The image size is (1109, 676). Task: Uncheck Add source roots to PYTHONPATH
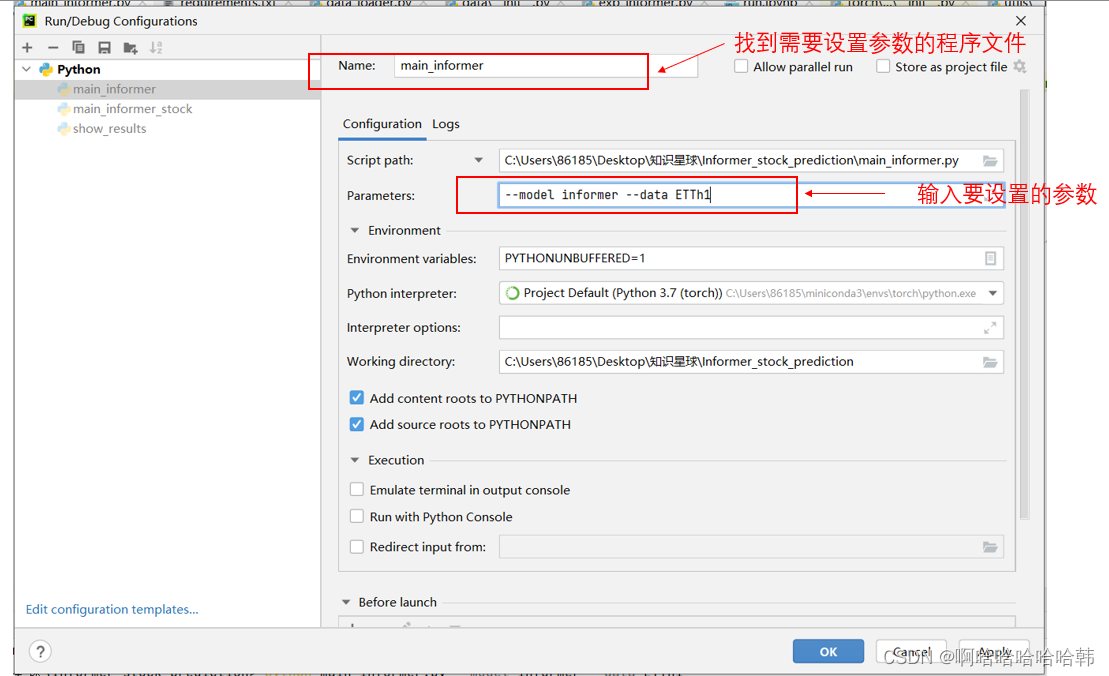click(356, 424)
